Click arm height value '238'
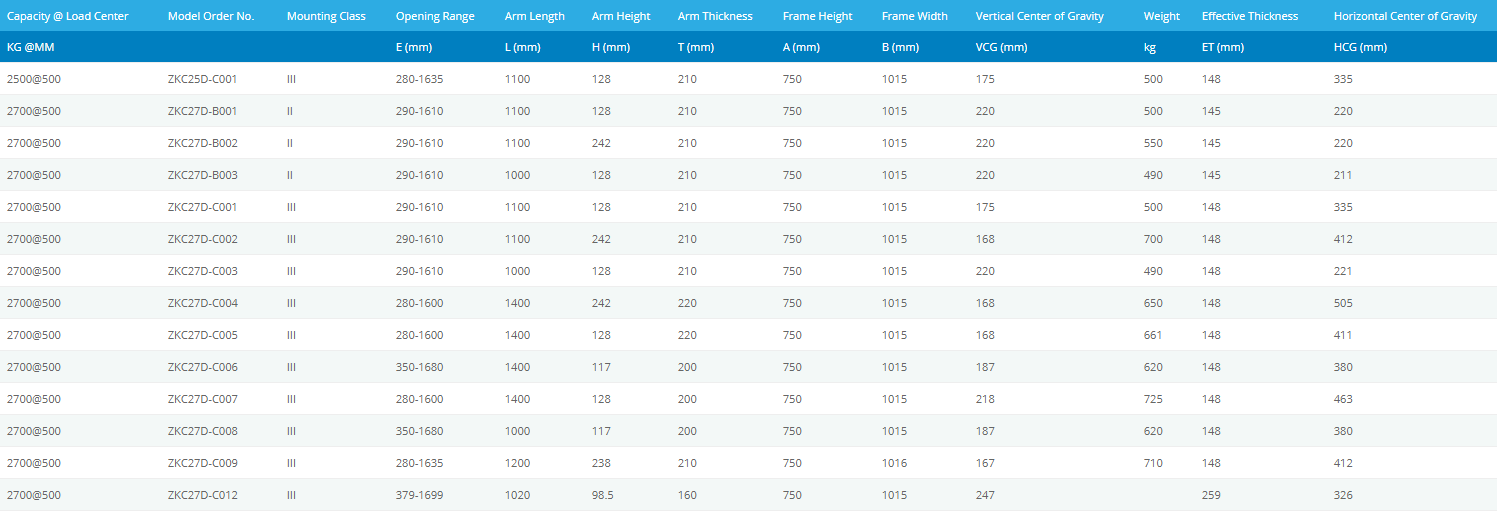 [x=601, y=463]
